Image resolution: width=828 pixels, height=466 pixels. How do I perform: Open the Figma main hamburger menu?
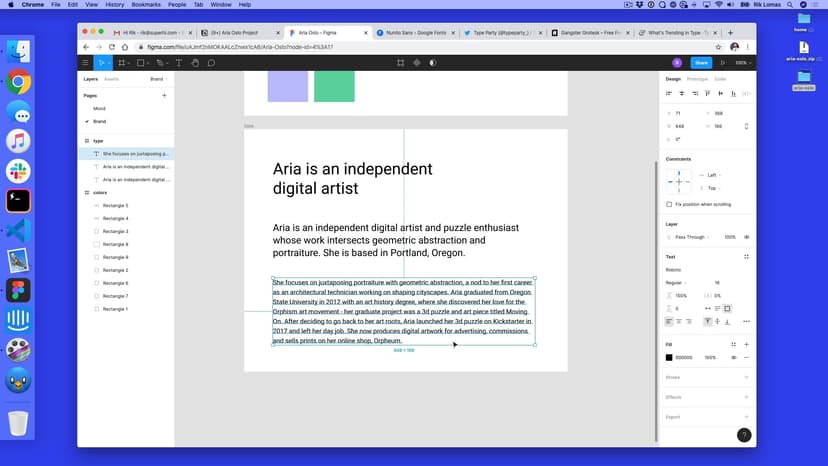pyautogui.click(x=85, y=62)
